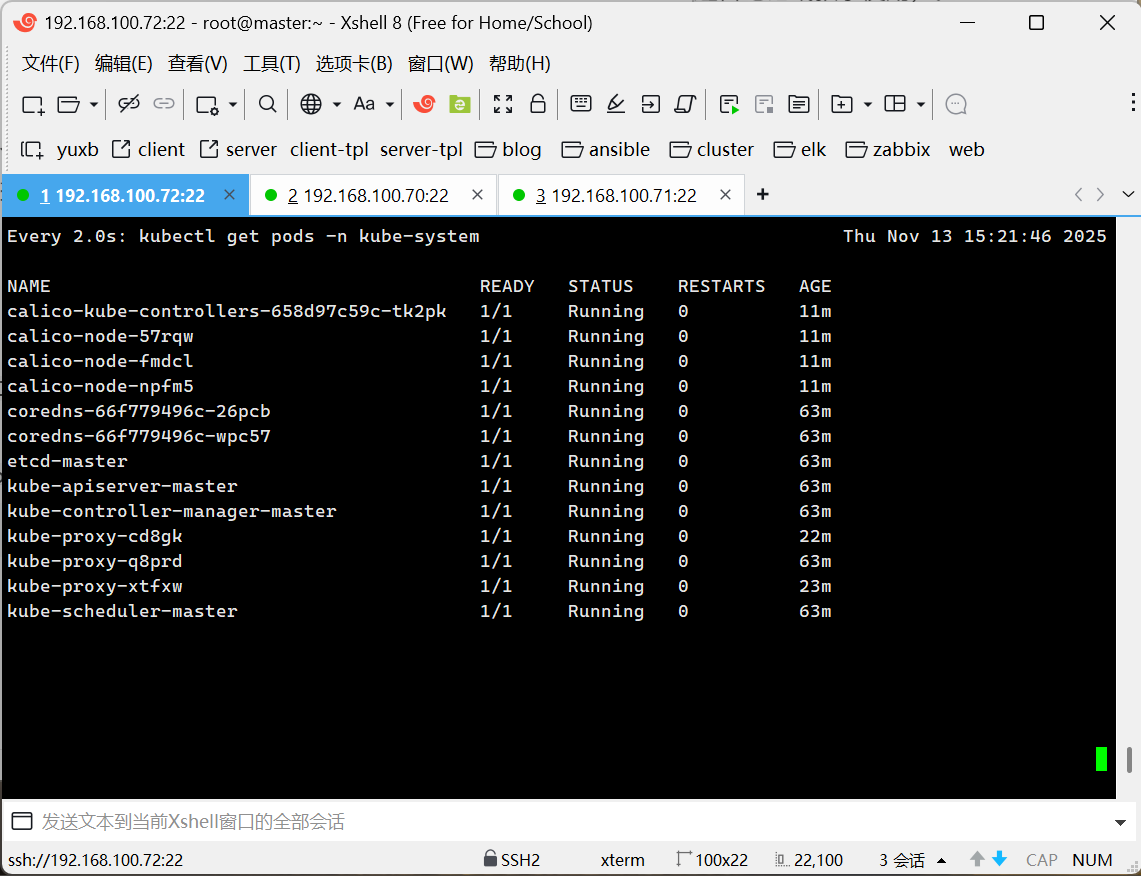Open the yuxb quick link
This screenshot has height=876, width=1141.
coord(77,150)
